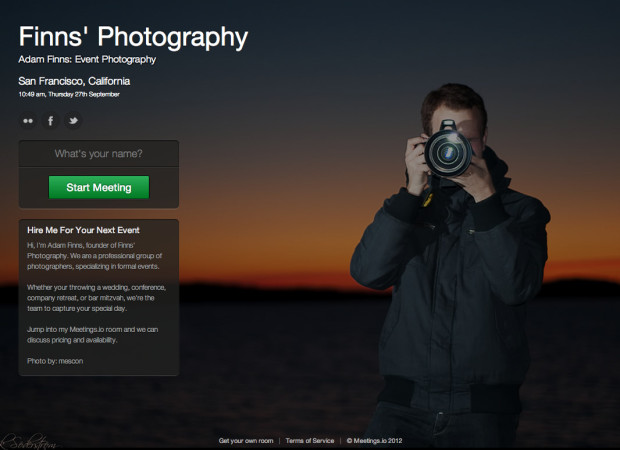Click the Finns' Photography page title

coord(133,38)
